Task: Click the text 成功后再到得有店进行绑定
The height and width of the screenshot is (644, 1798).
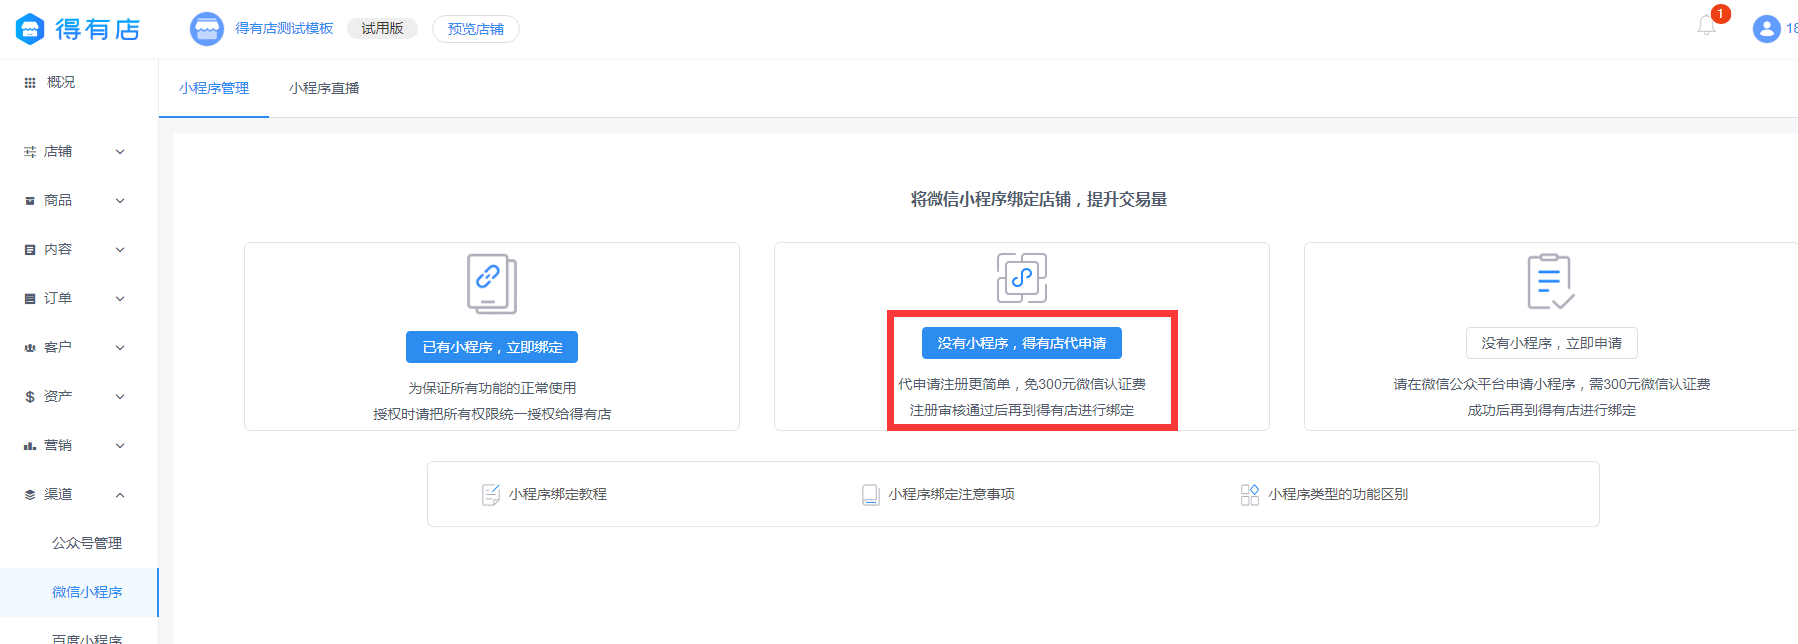Action: 1552,410
